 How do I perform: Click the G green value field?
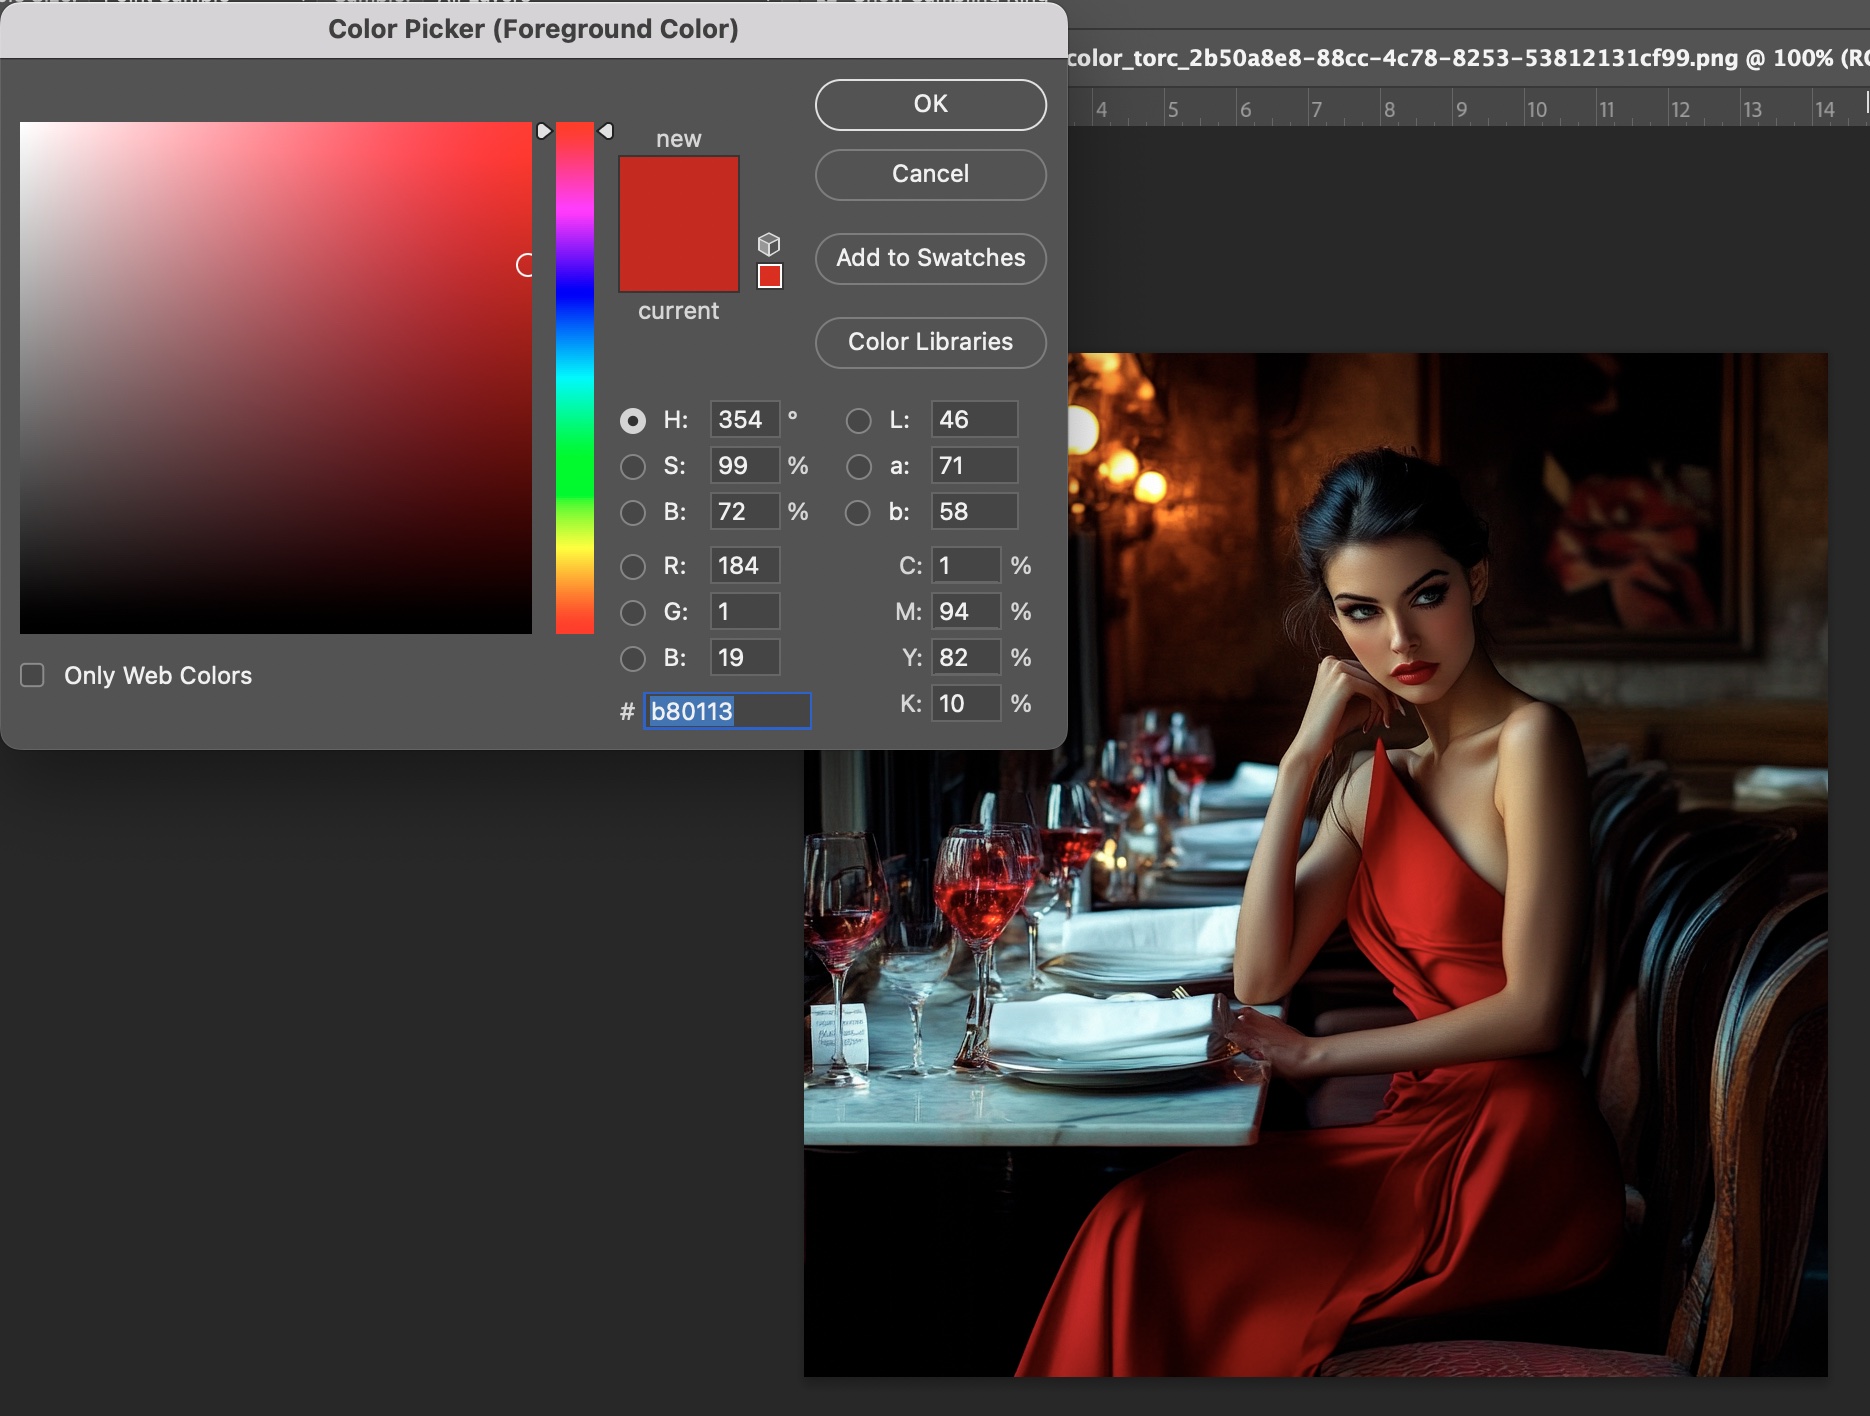pyautogui.click(x=744, y=612)
